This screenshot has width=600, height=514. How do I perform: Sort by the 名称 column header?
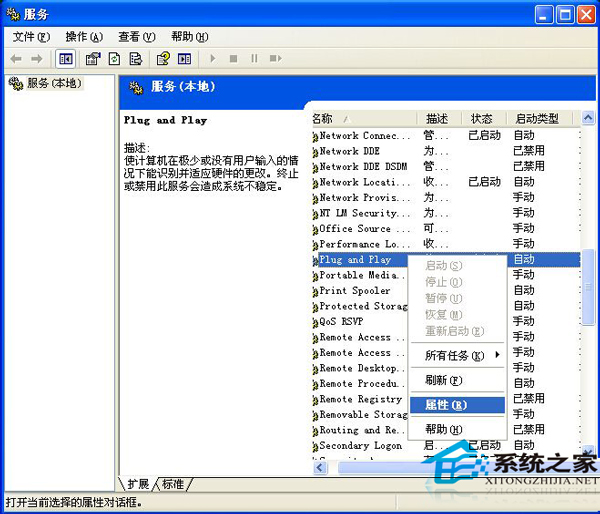[364, 119]
